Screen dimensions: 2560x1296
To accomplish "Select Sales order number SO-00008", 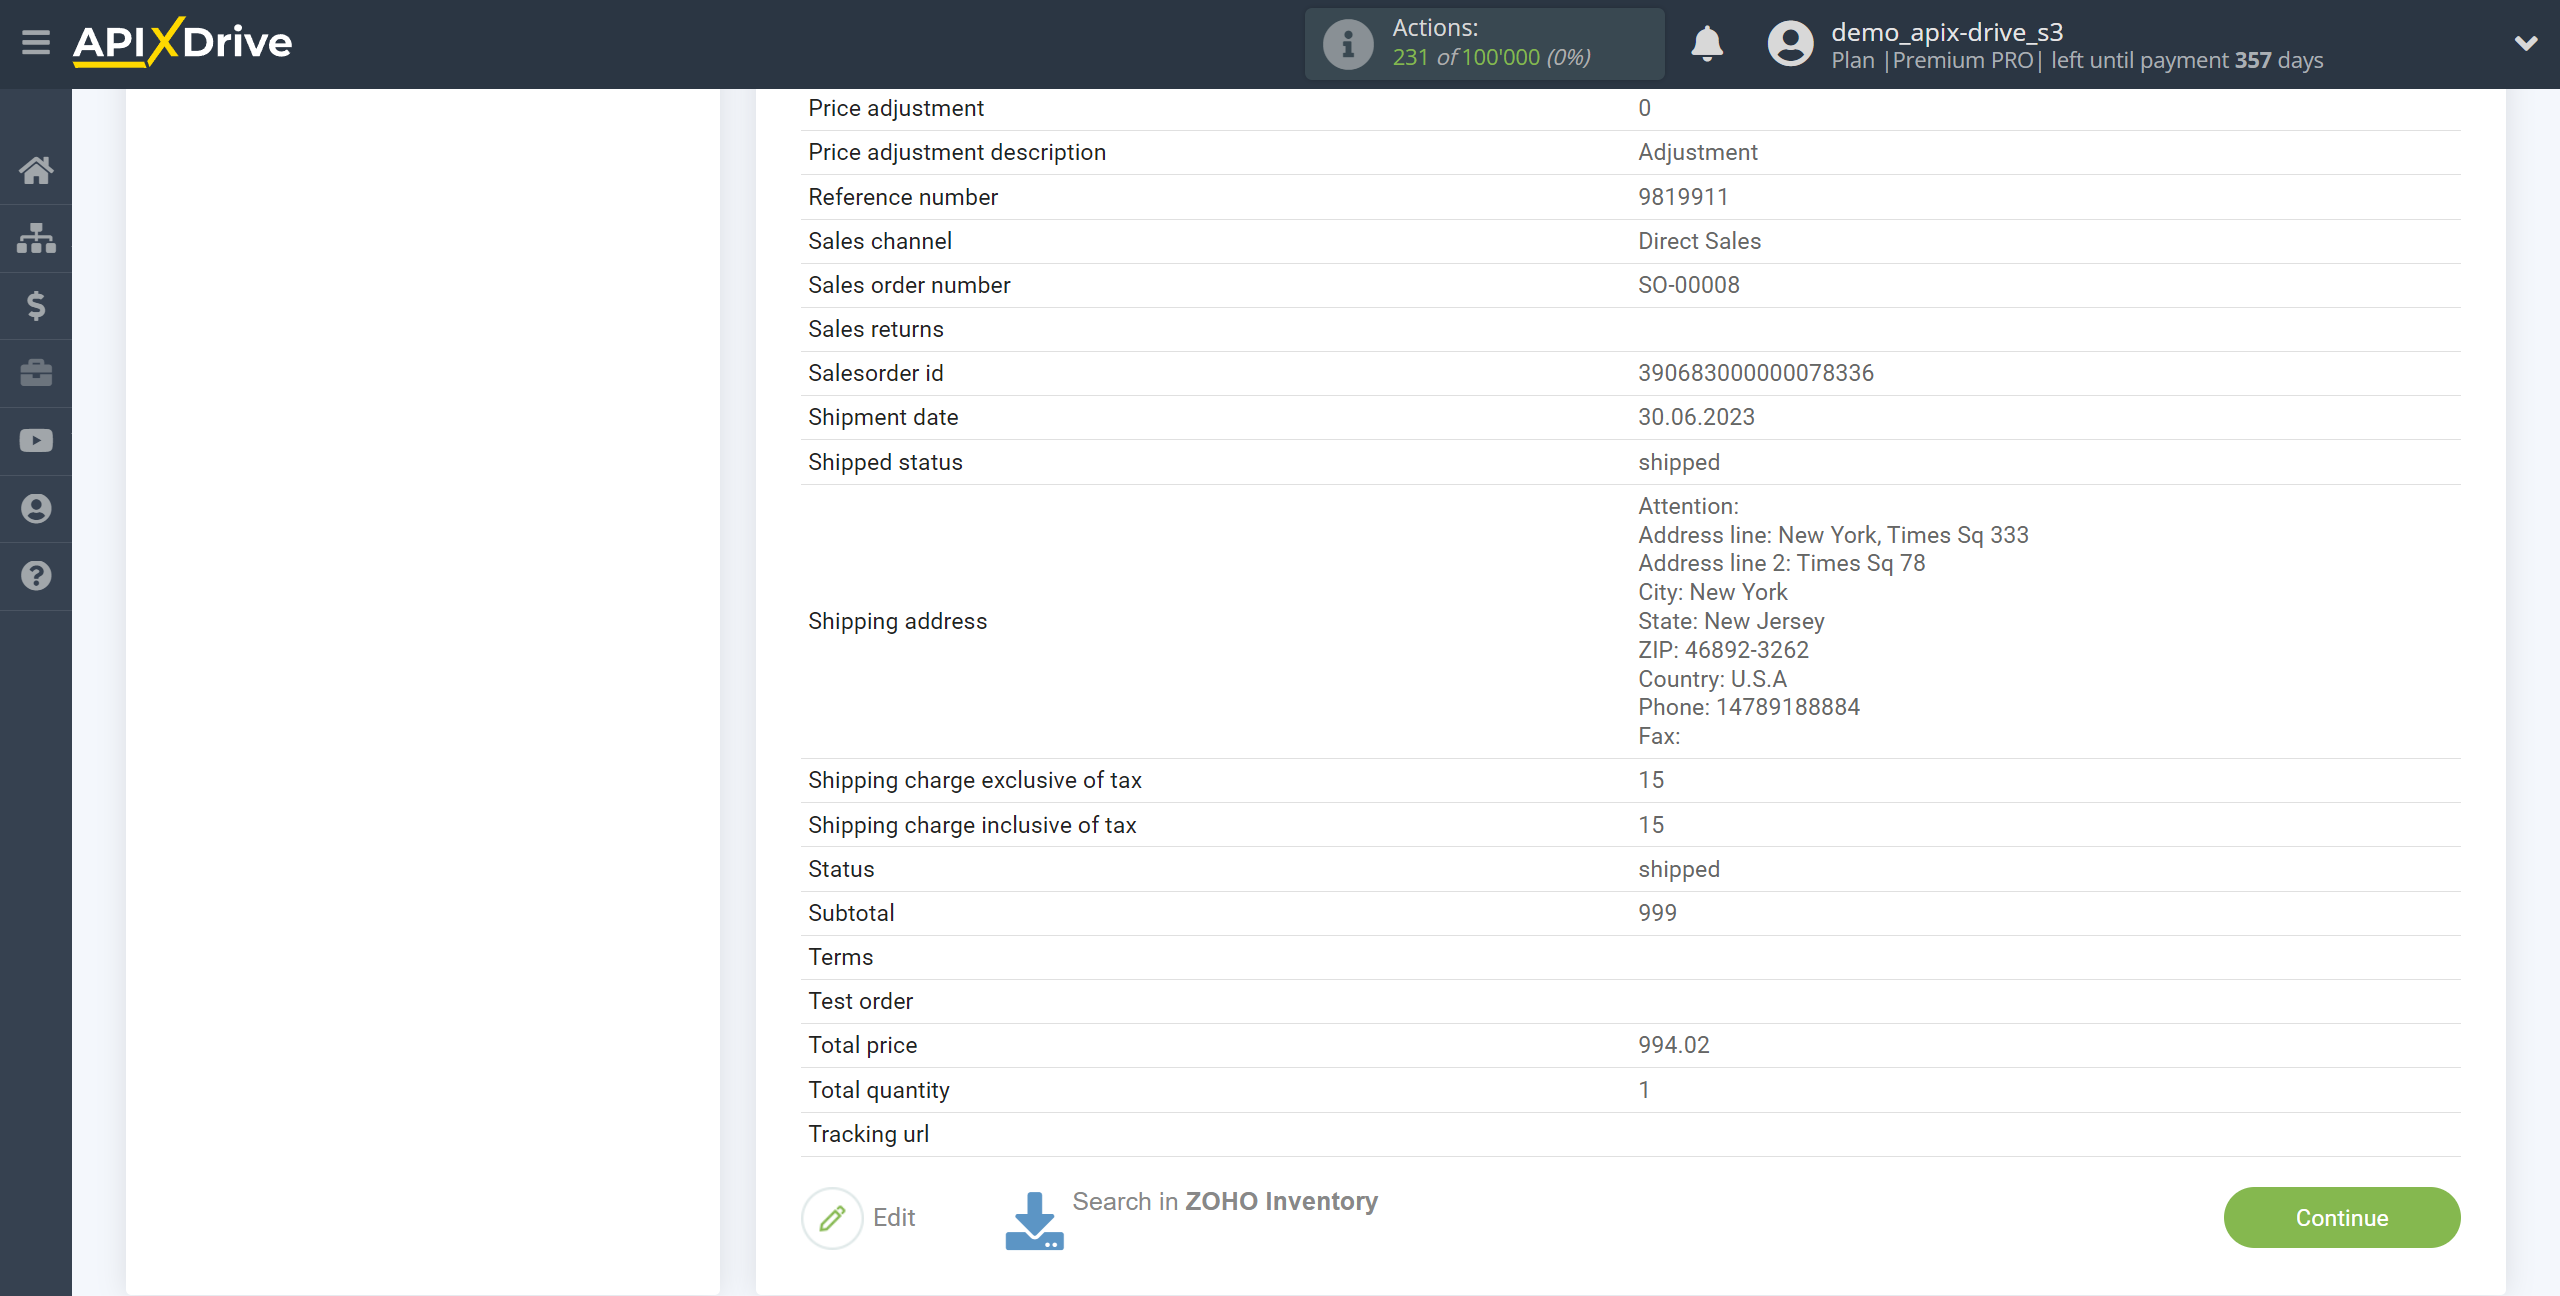I will tap(1688, 285).
